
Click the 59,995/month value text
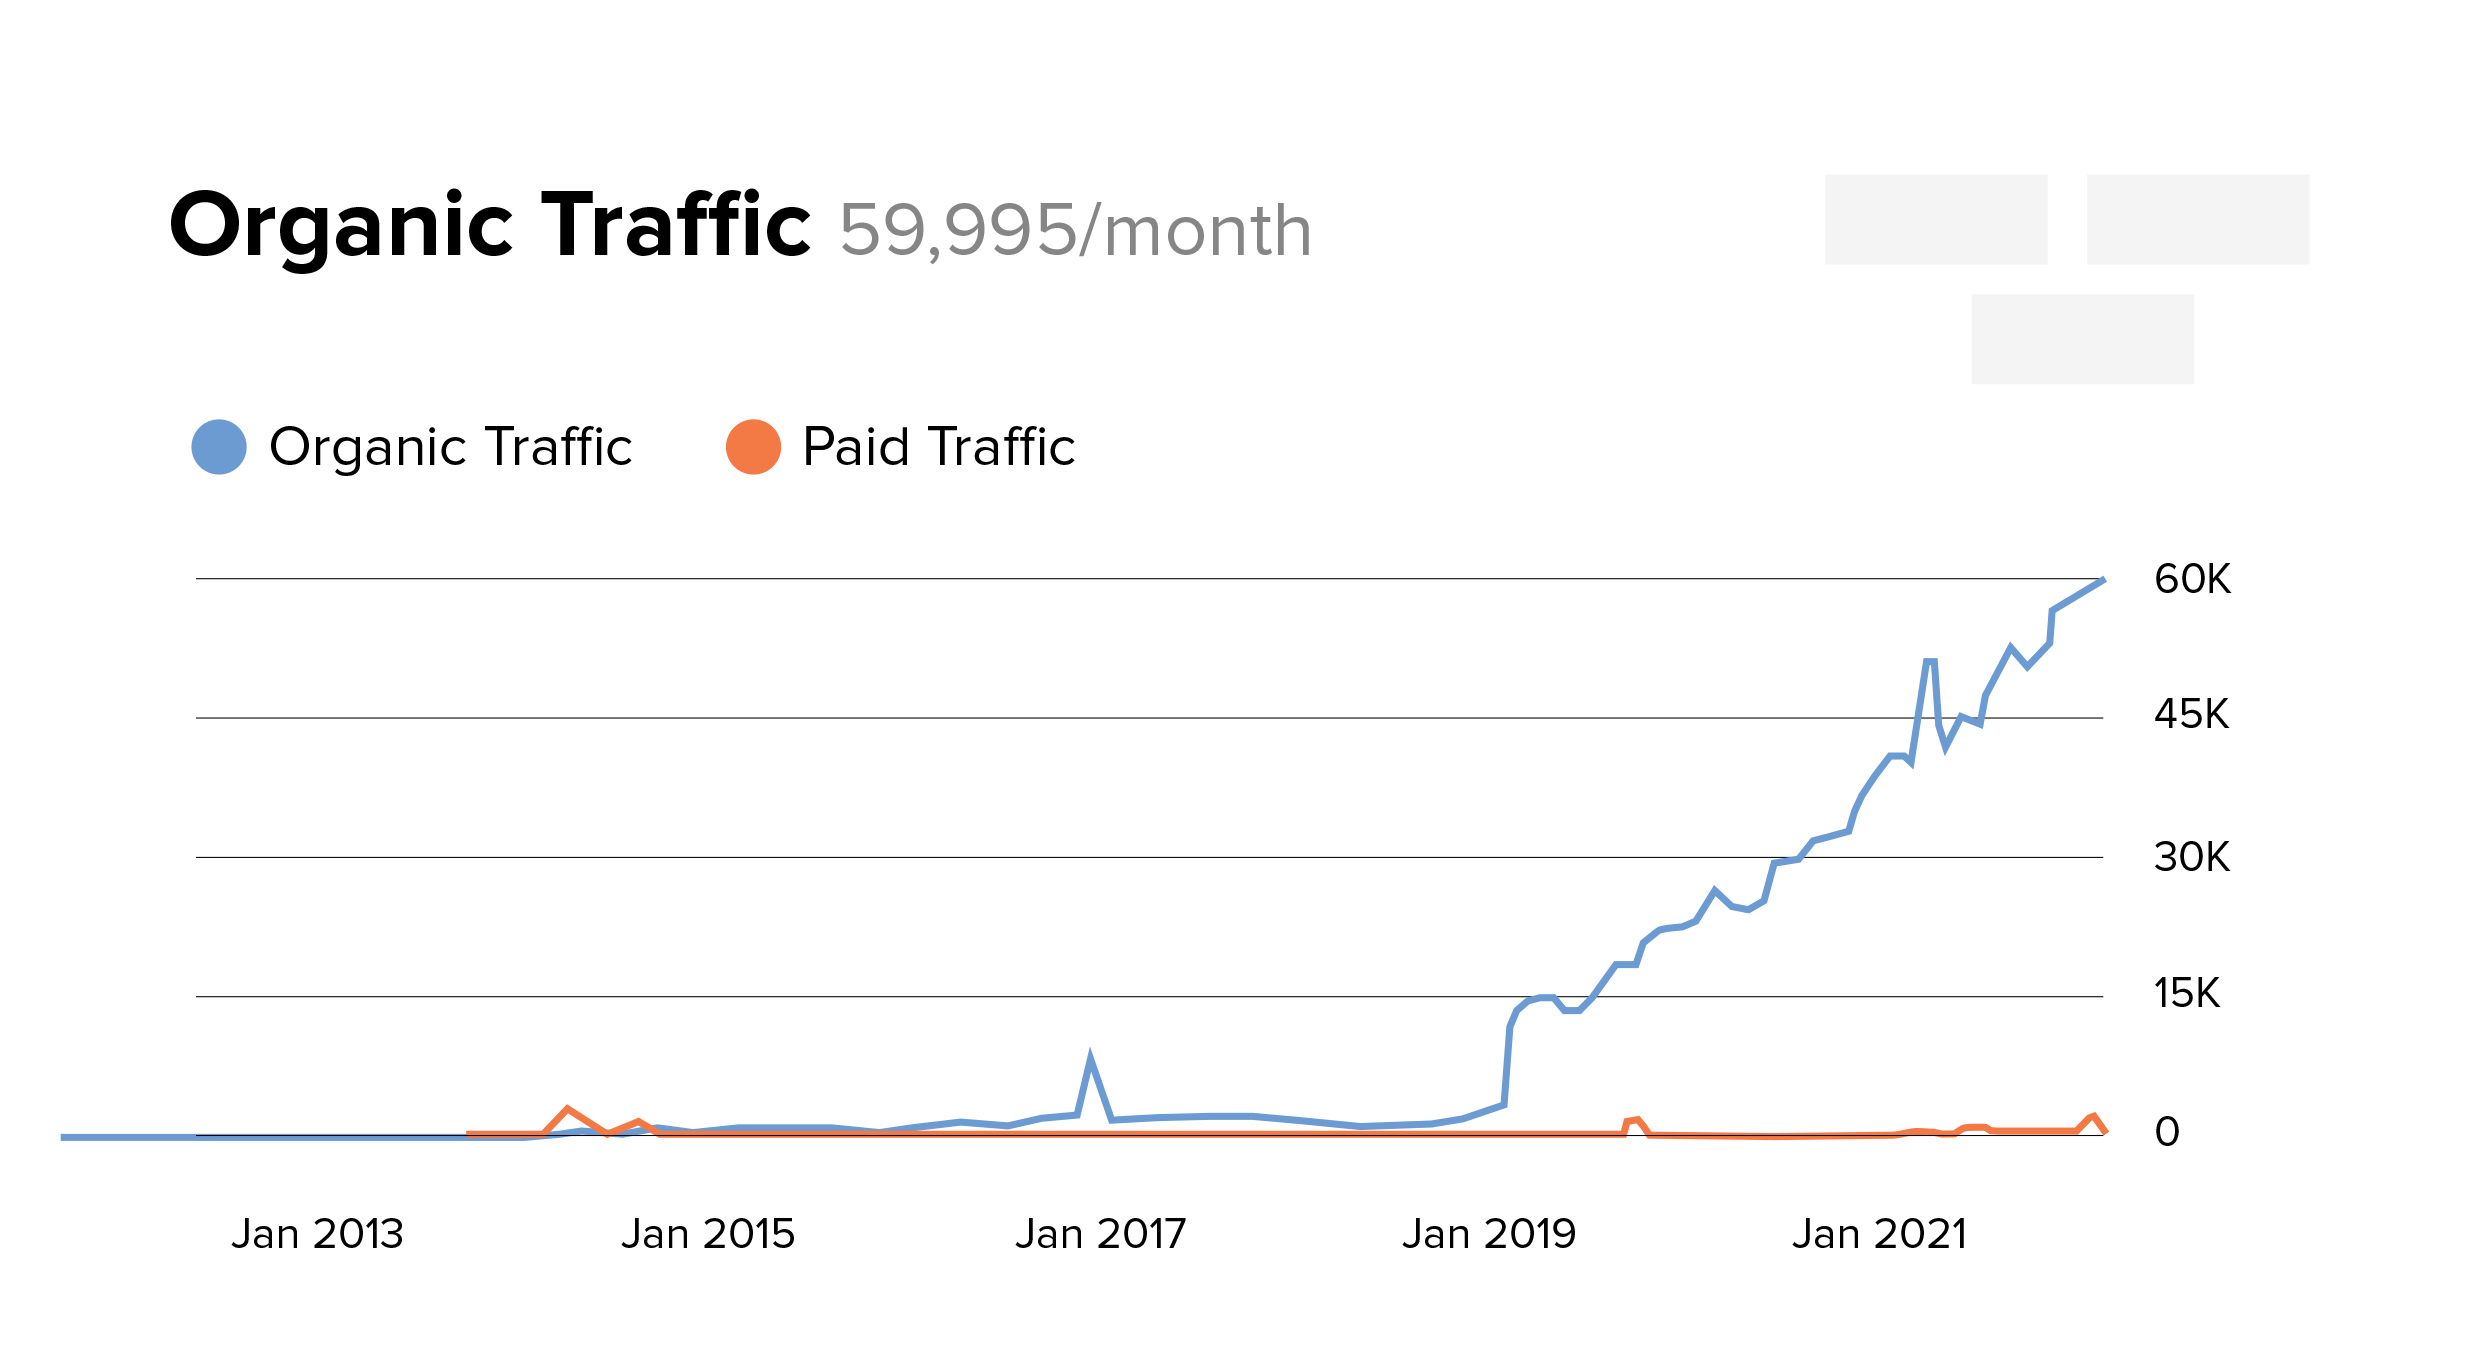1075,231
